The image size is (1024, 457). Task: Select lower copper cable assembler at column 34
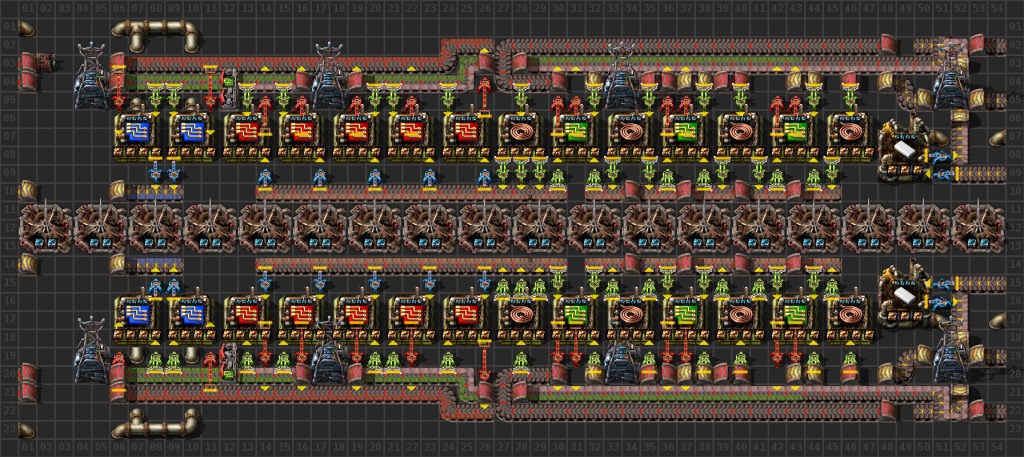coord(630,319)
